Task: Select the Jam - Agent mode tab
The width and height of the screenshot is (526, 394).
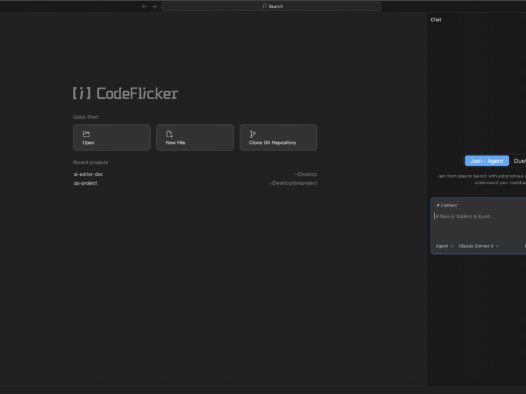Action: tap(487, 161)
